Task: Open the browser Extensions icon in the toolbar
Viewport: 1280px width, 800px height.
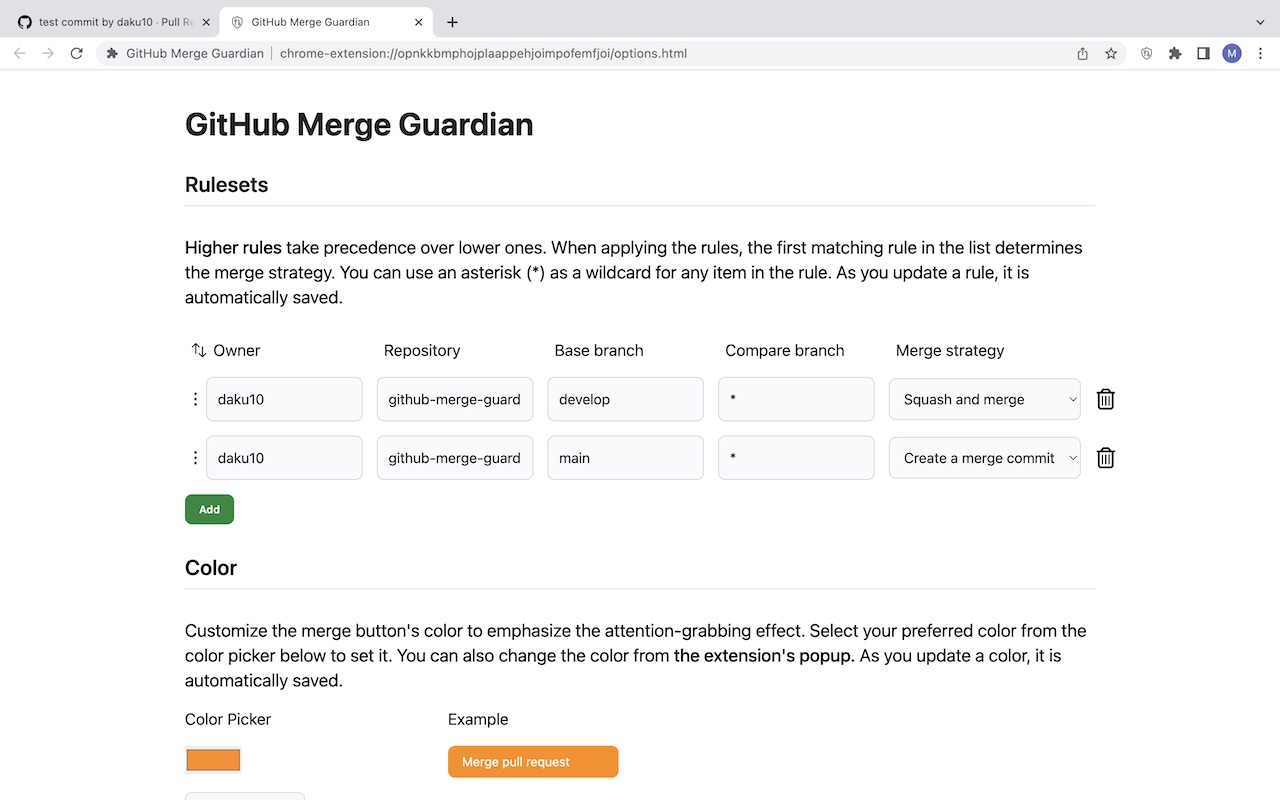Action: click(x=1175, y=53)
